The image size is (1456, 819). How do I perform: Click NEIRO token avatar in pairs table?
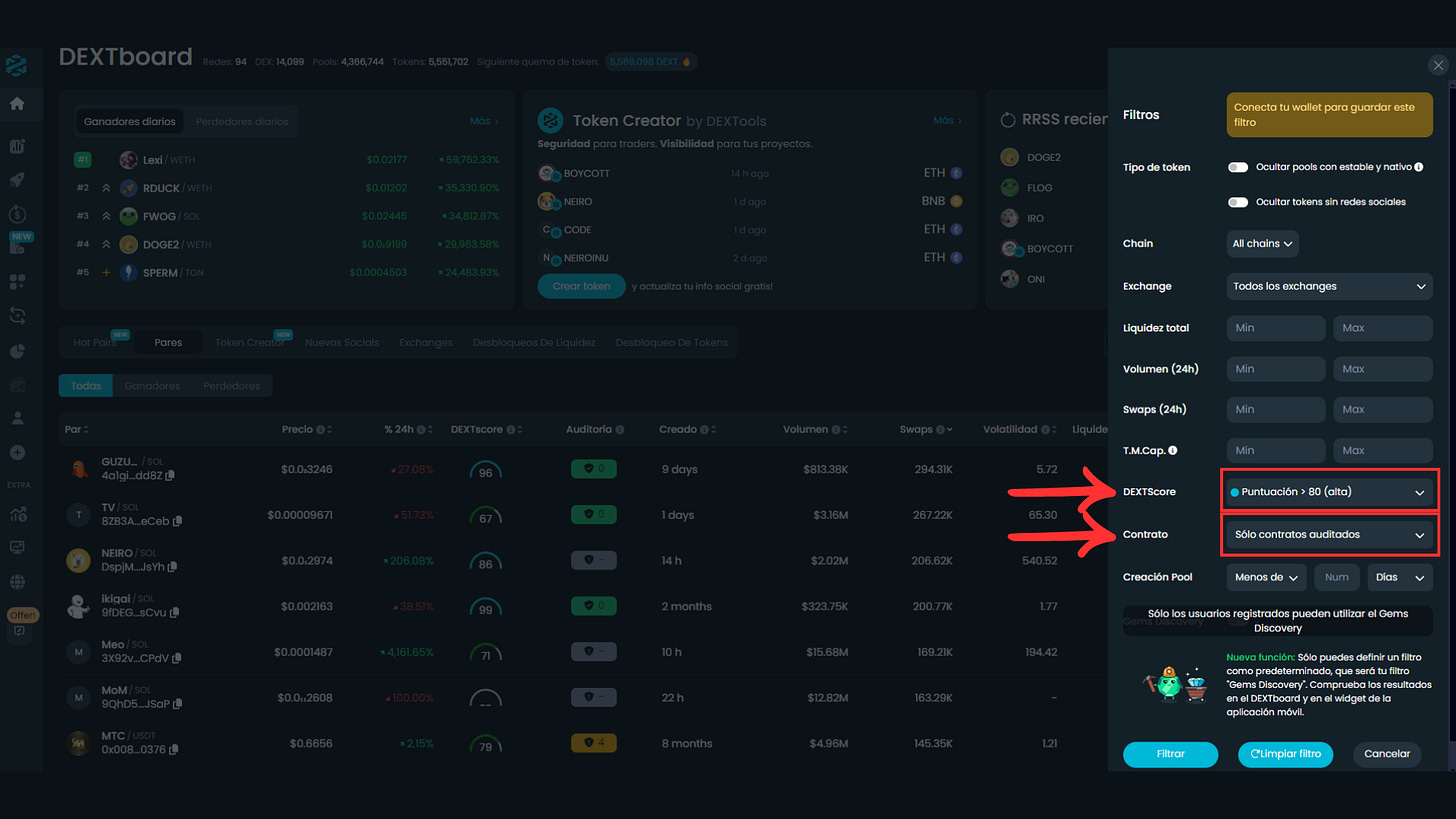79,560
